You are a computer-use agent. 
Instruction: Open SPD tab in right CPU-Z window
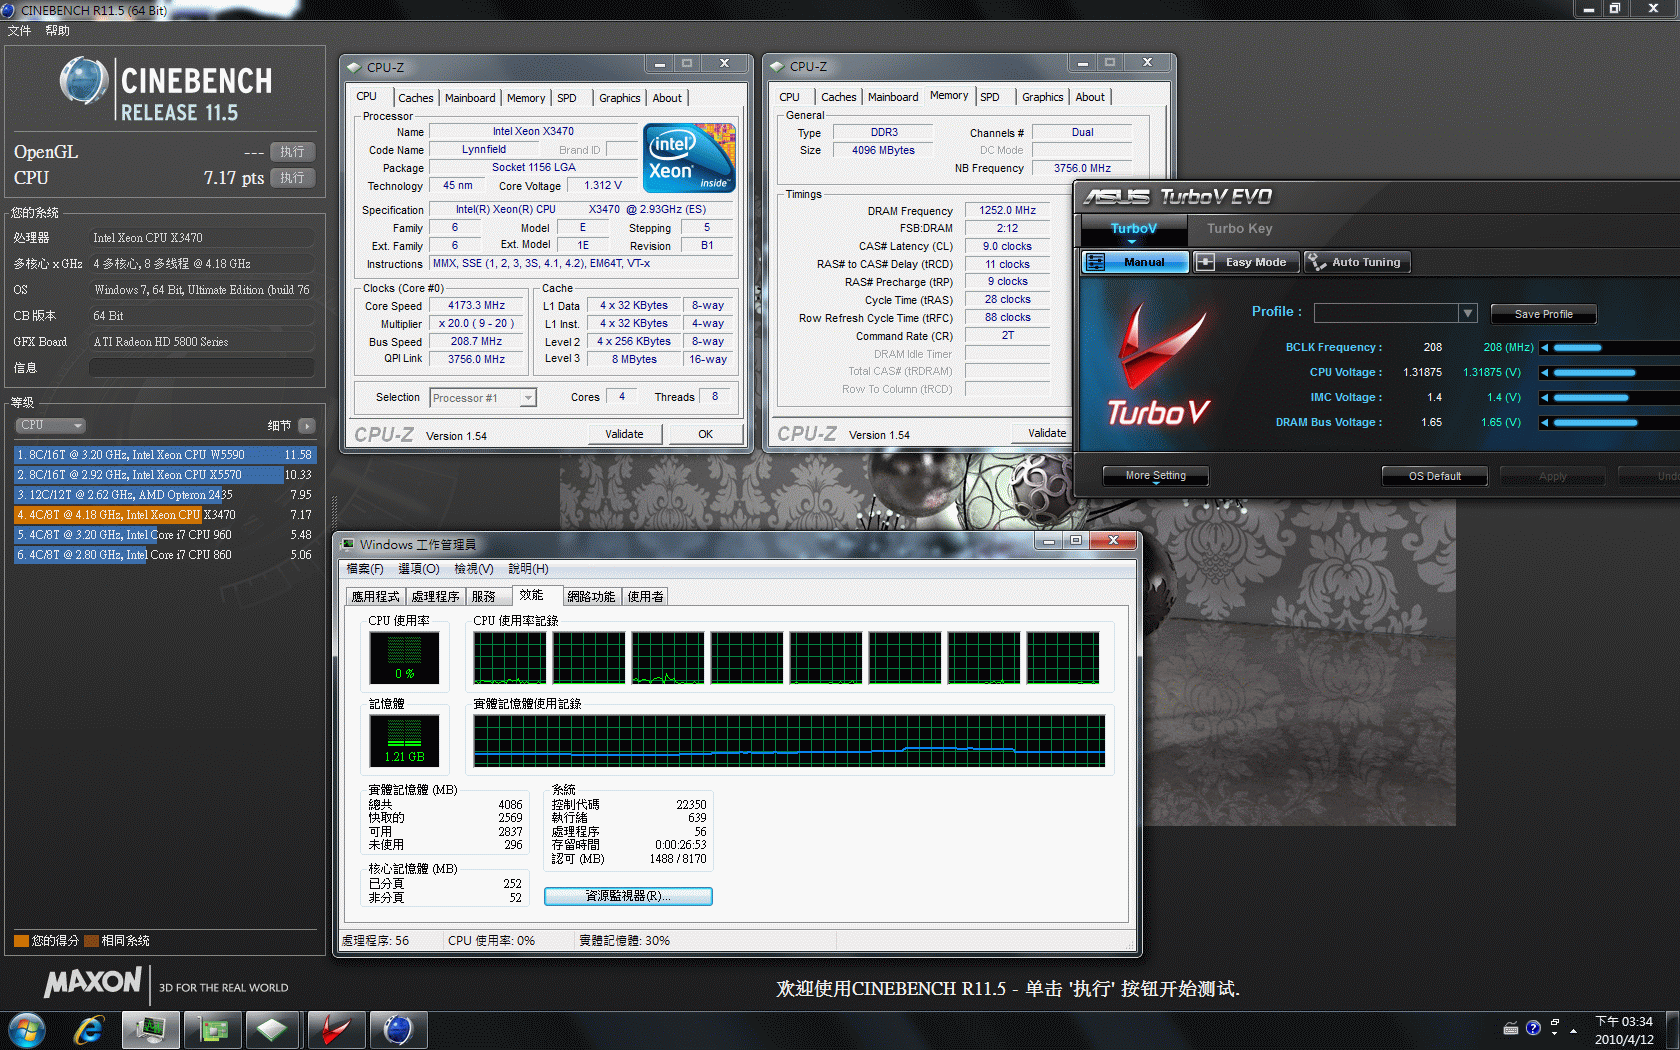pyautogui.click(x=990, y=97)
